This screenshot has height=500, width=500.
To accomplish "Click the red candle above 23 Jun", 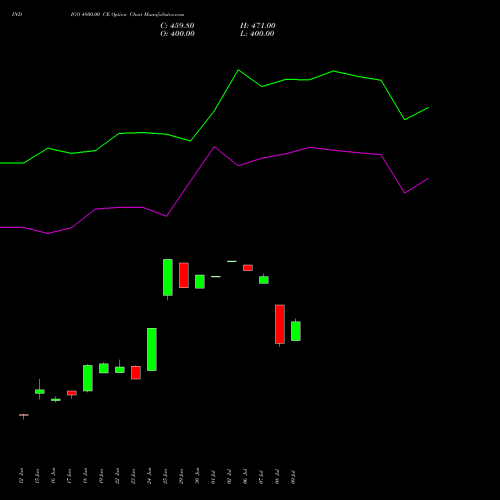I will 136,373.
